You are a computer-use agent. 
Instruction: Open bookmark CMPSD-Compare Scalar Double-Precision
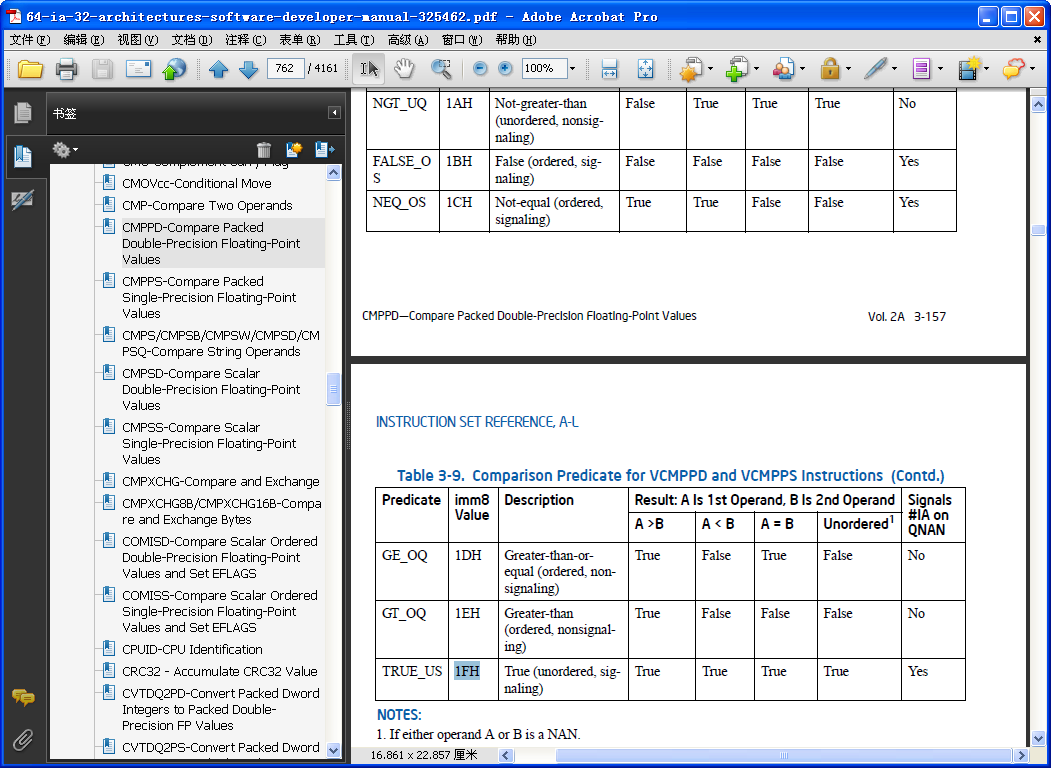(211, 389)
